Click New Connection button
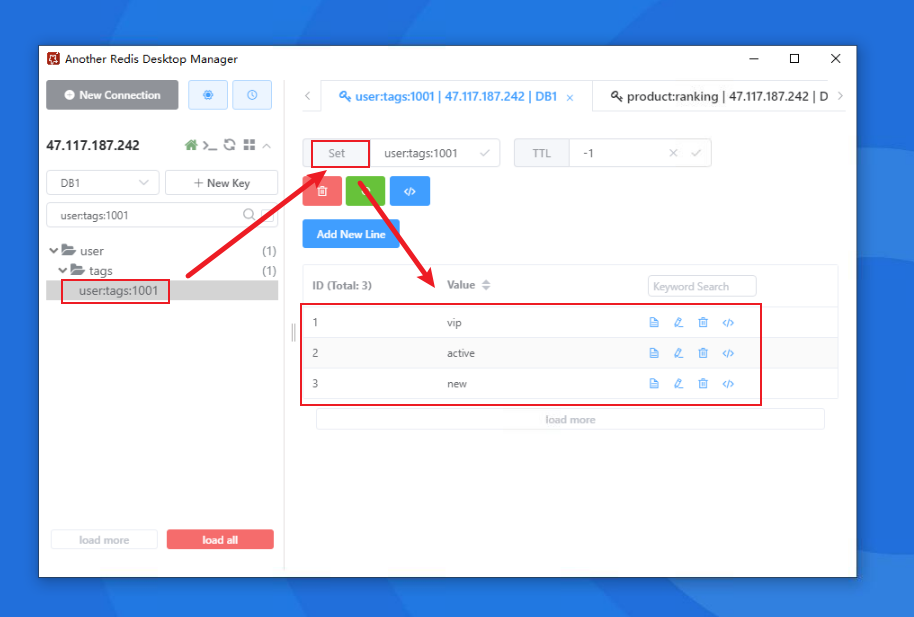Screen dimensions: 914x617 (113, 95)
